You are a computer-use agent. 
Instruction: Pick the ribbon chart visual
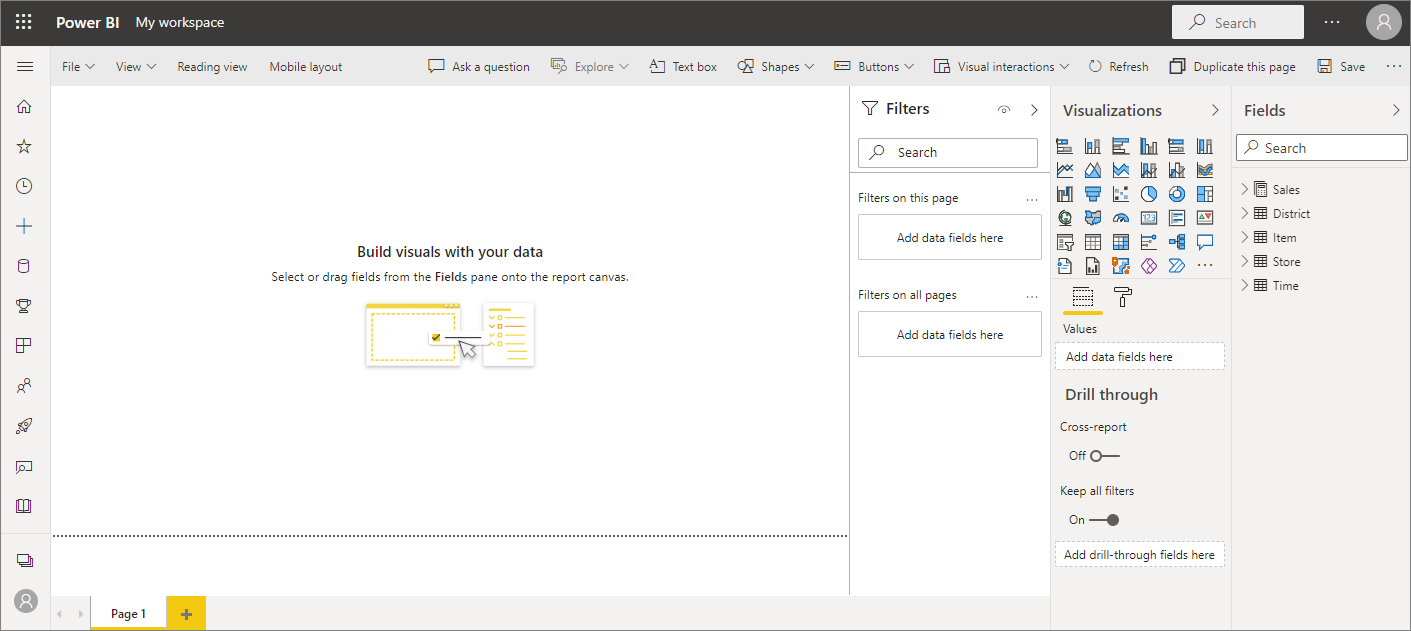click(1205, 170)
